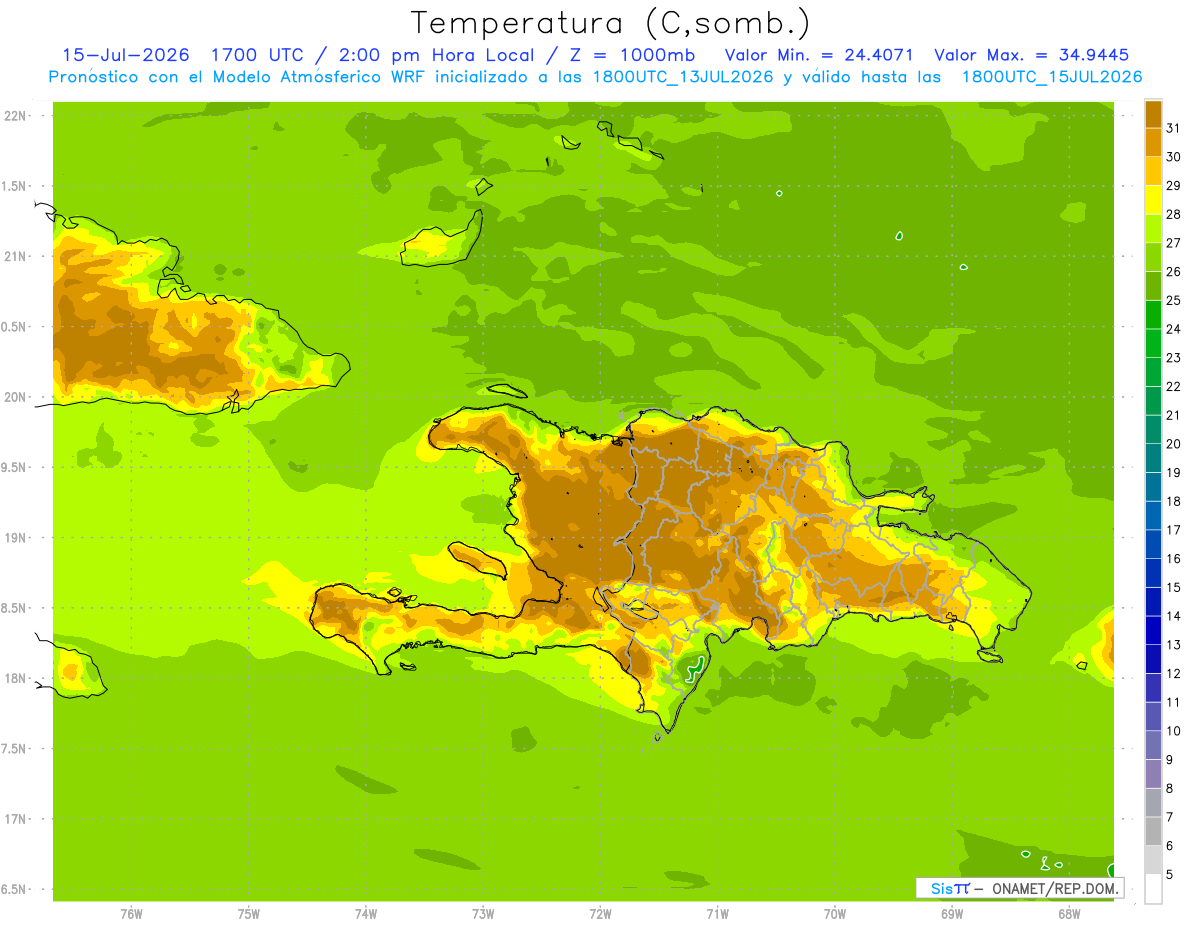
Task: Click the colorbar label "28"
Action: (1175, 214)
